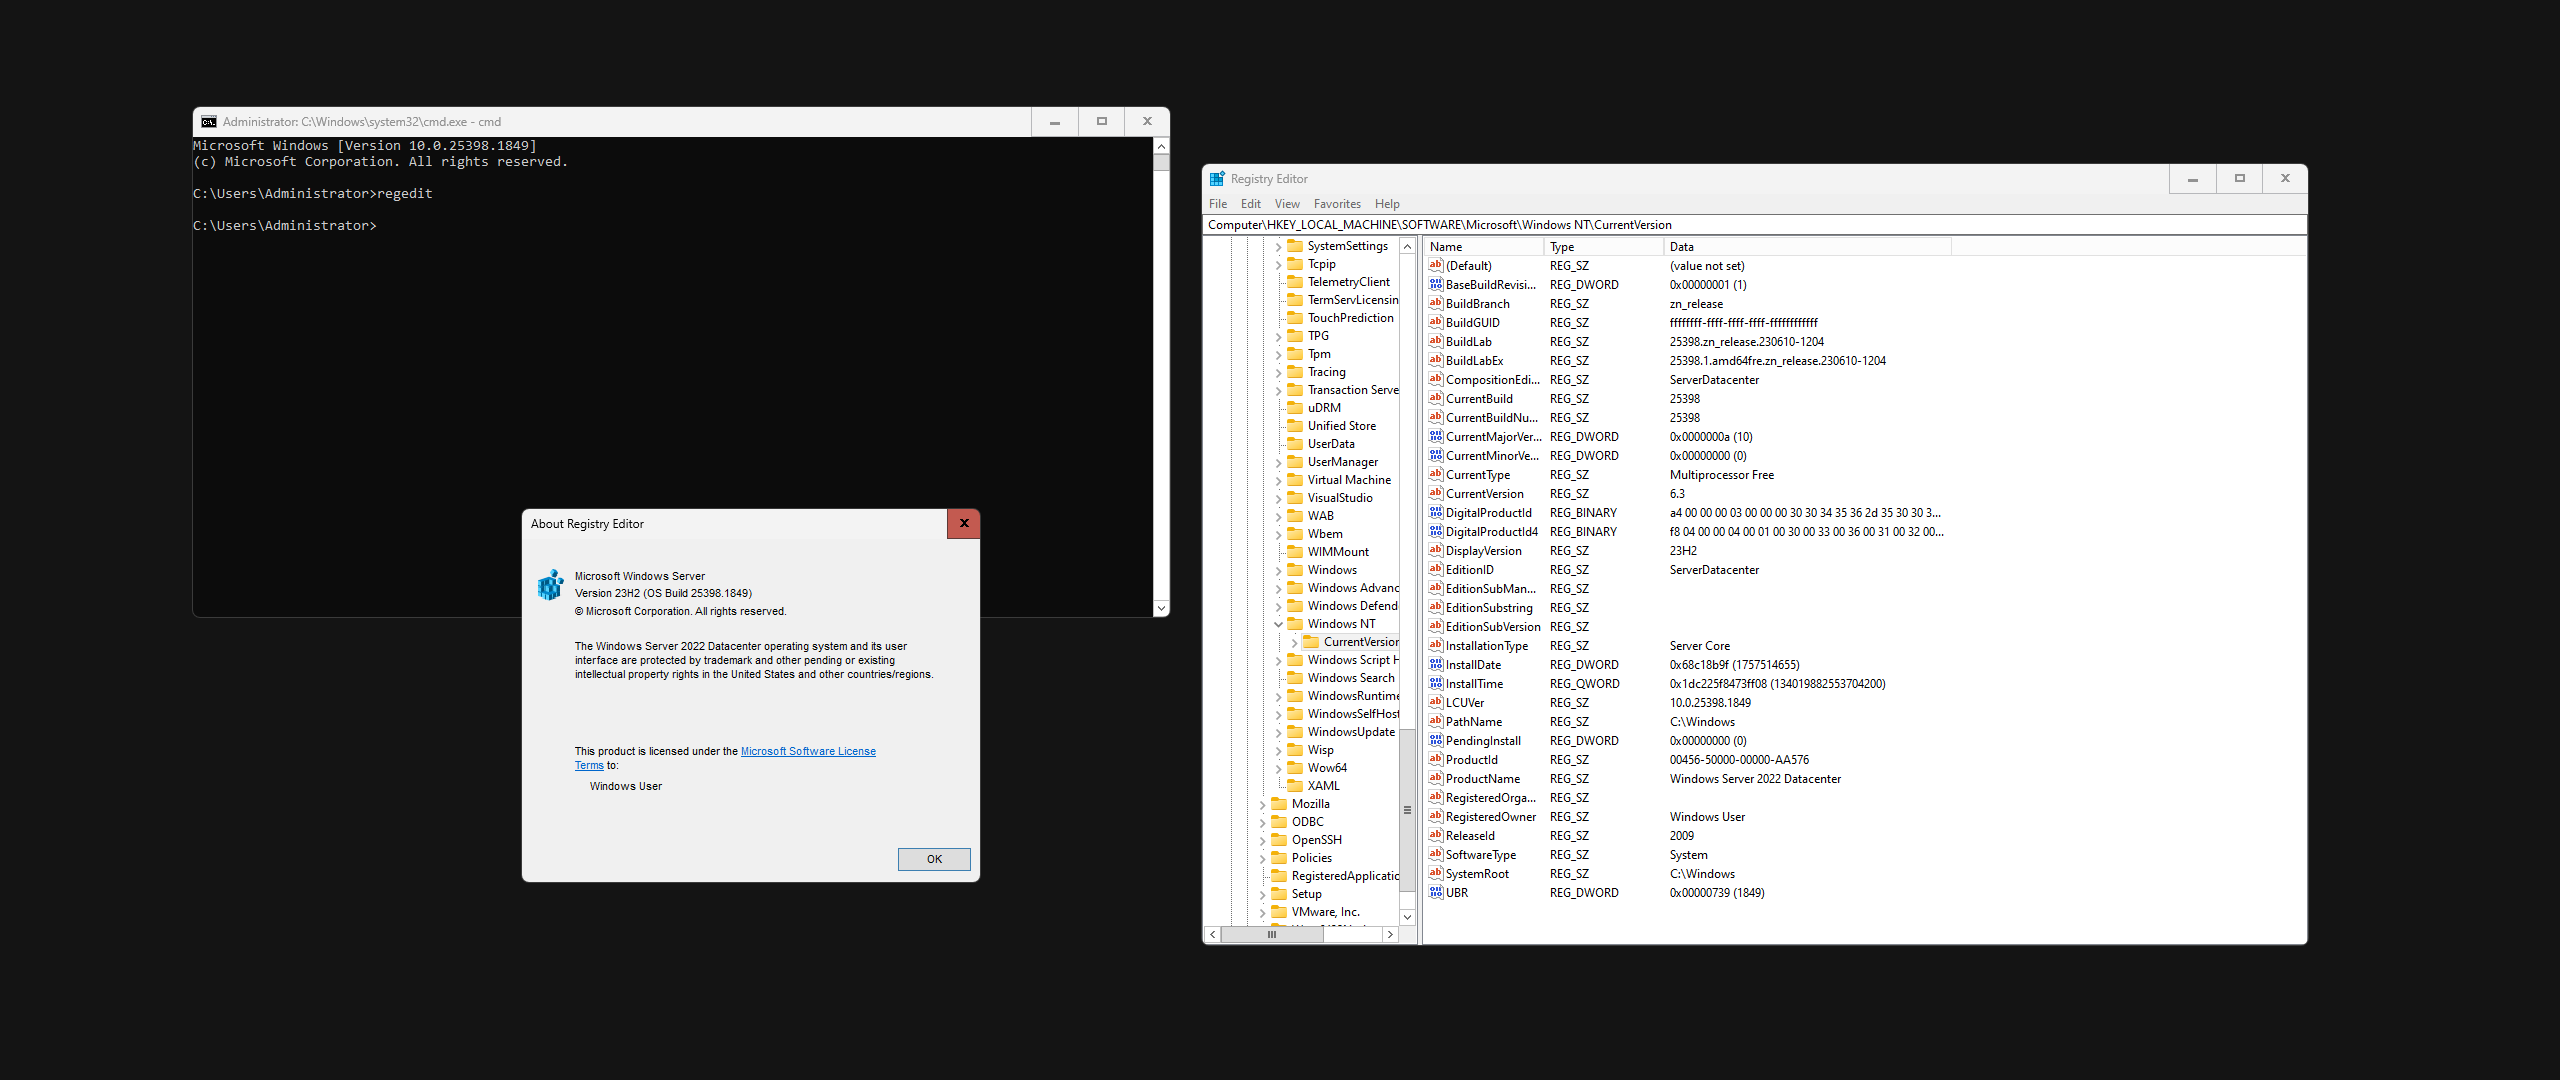Click the cmd window title bar icon
This screenshot has height=1080, width=2560.
(x=209, y=122)
